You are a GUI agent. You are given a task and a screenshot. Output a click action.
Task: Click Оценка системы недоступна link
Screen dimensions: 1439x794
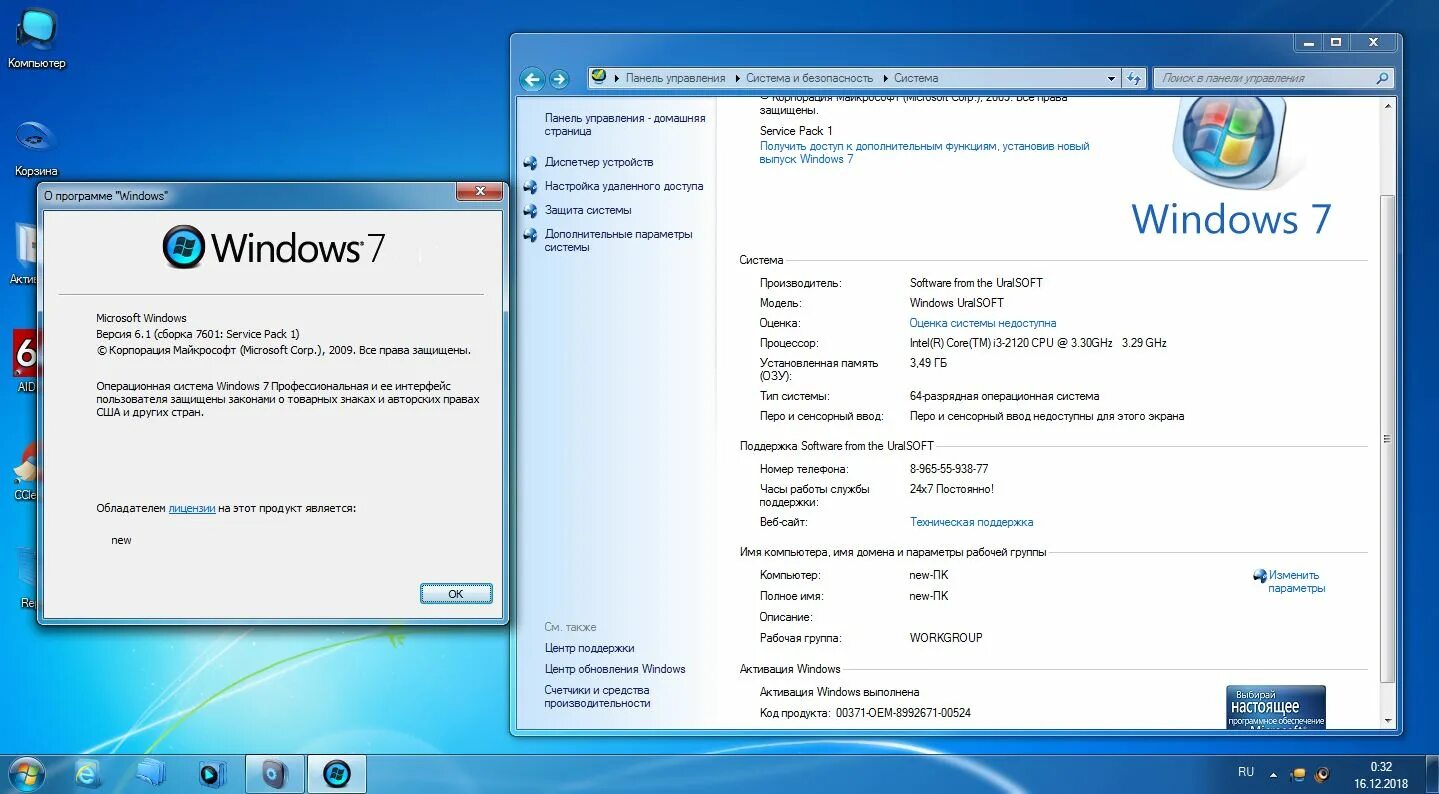click(x=982, y=323)
